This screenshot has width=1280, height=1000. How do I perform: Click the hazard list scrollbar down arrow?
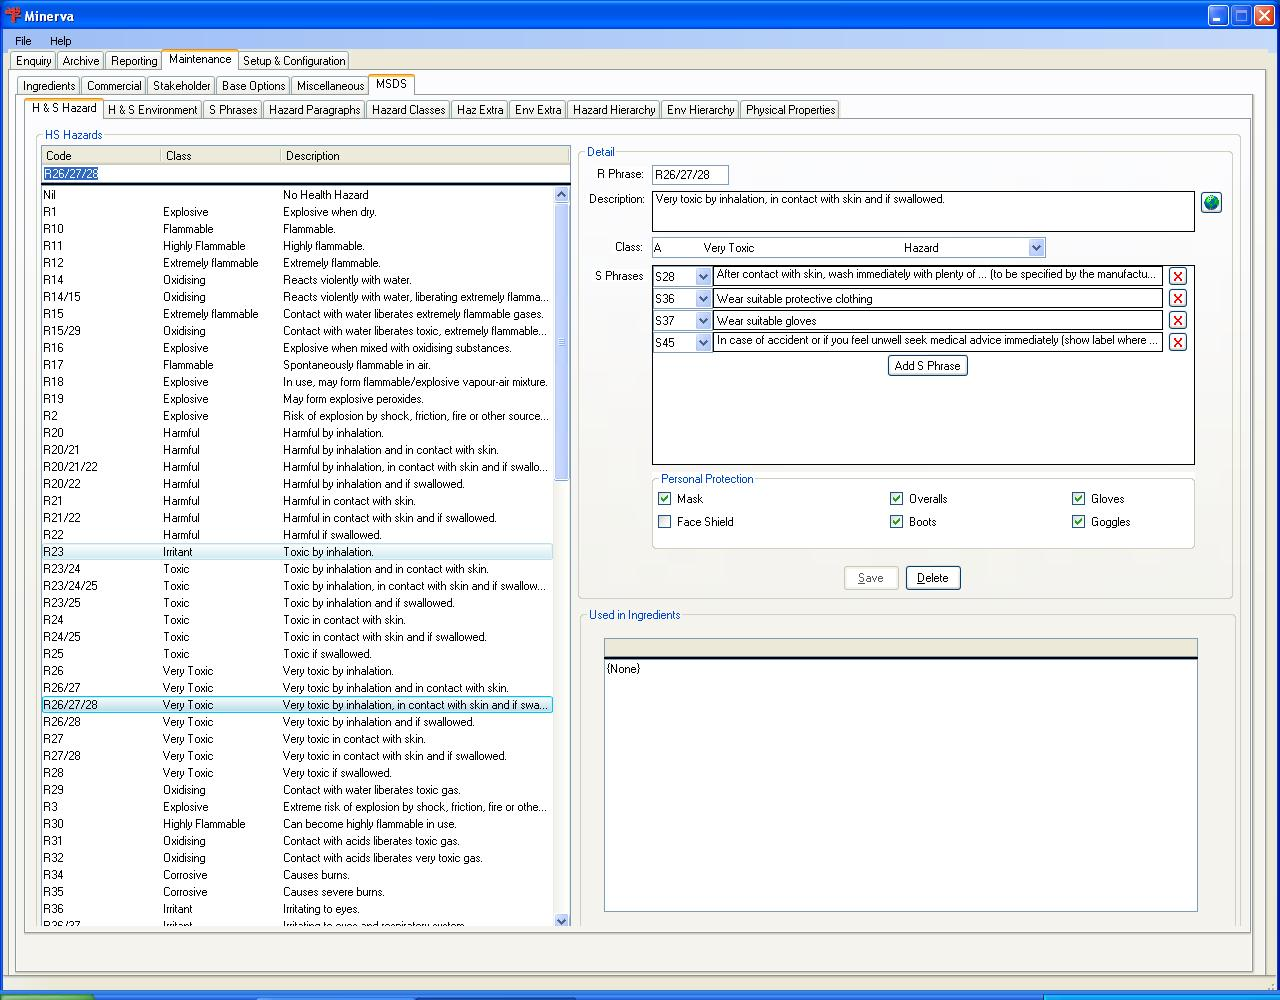point(561,920)
